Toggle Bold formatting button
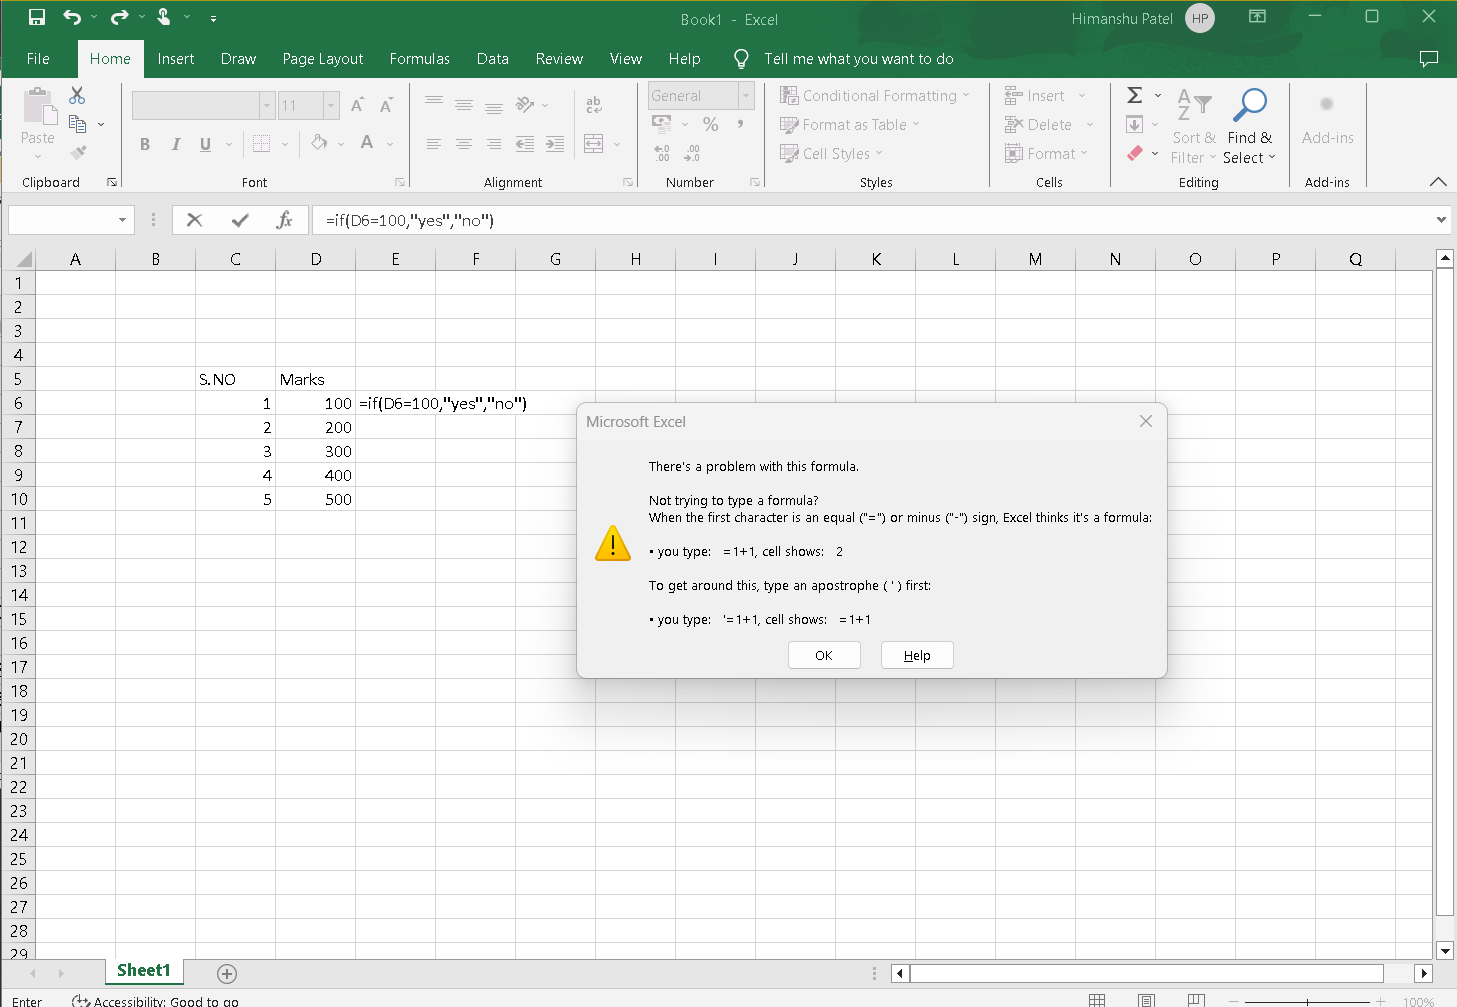The image size is (1457, 1007). pos(145,144)
